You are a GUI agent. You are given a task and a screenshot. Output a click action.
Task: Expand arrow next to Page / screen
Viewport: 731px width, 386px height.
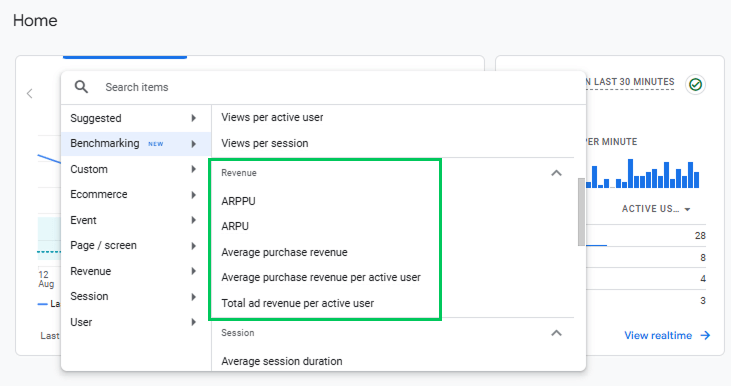193,246
